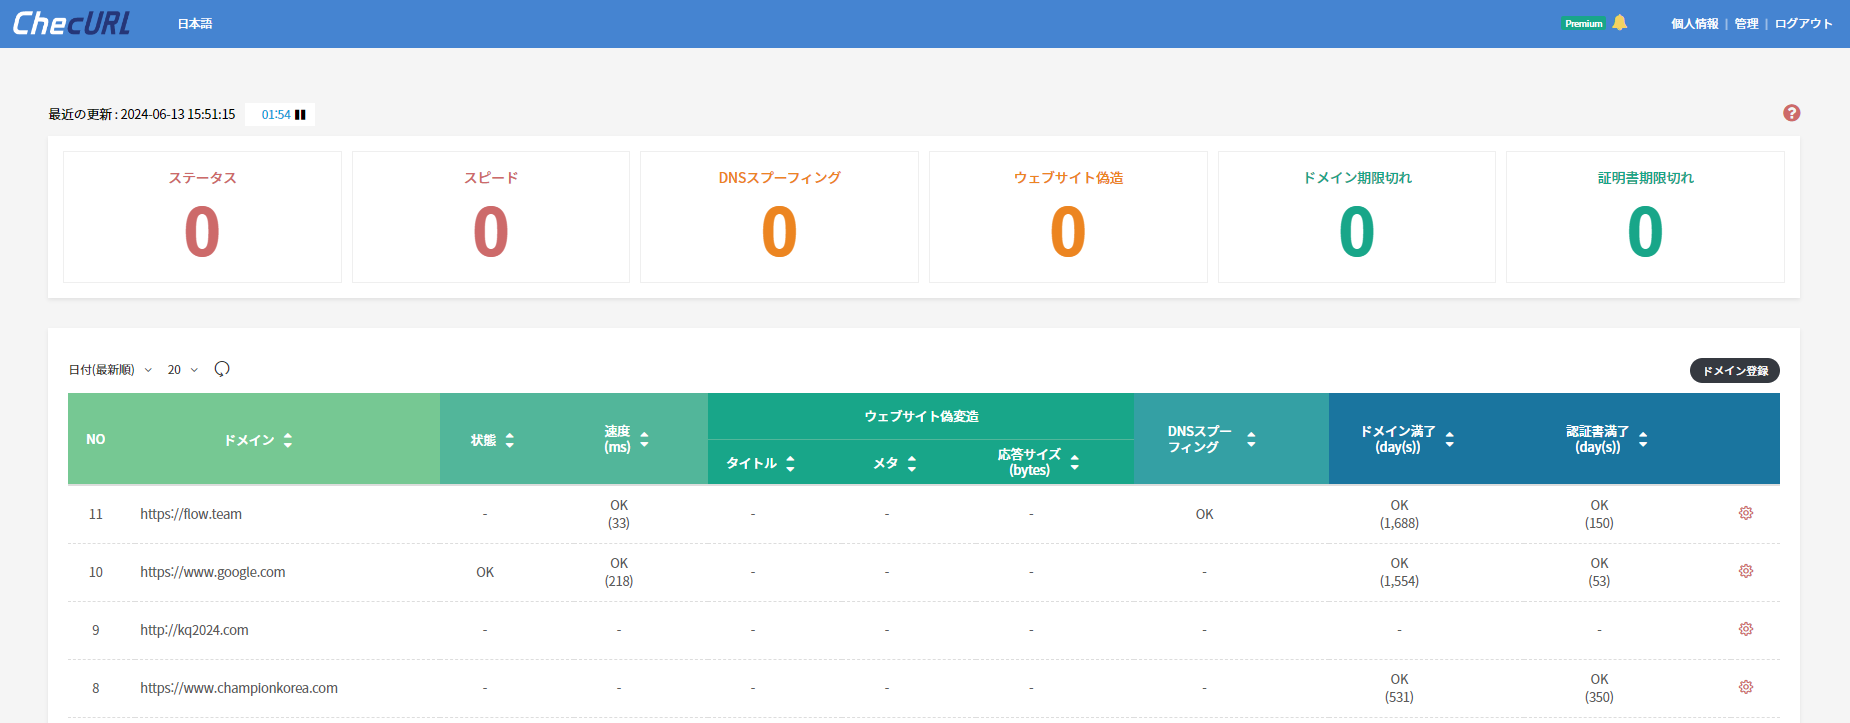Pause the auto-refresh countdown timer

[300, 115]
